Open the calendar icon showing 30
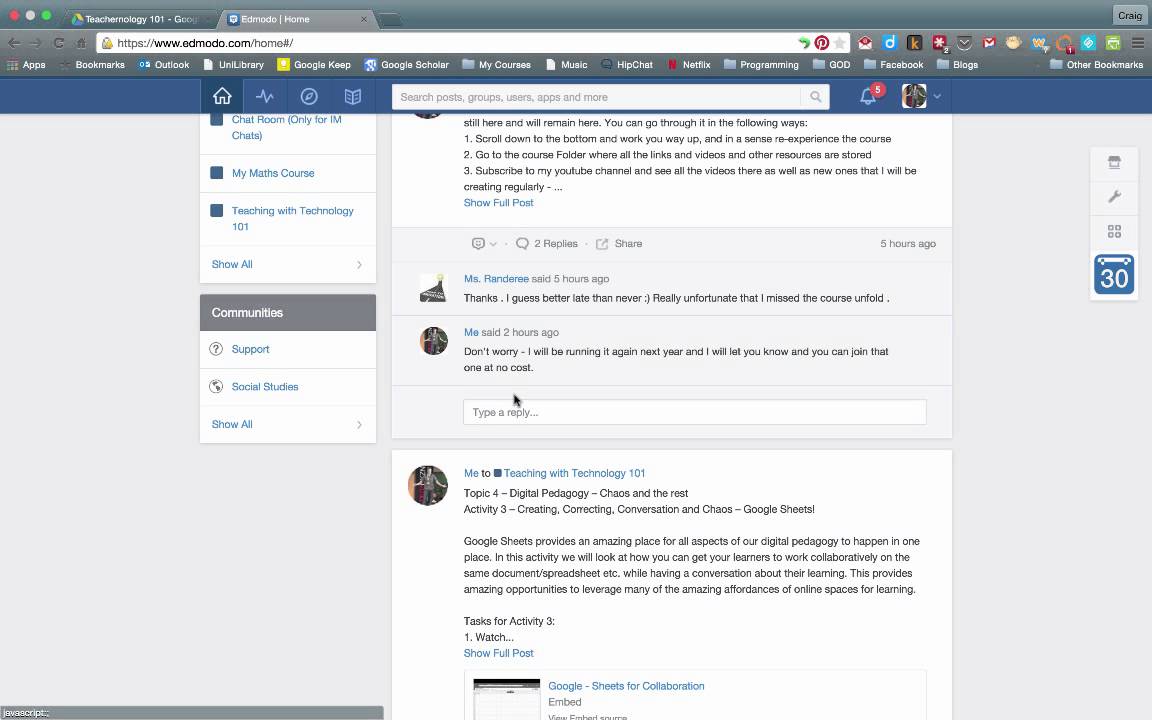1152x720 pixels. click(1114, 275)
